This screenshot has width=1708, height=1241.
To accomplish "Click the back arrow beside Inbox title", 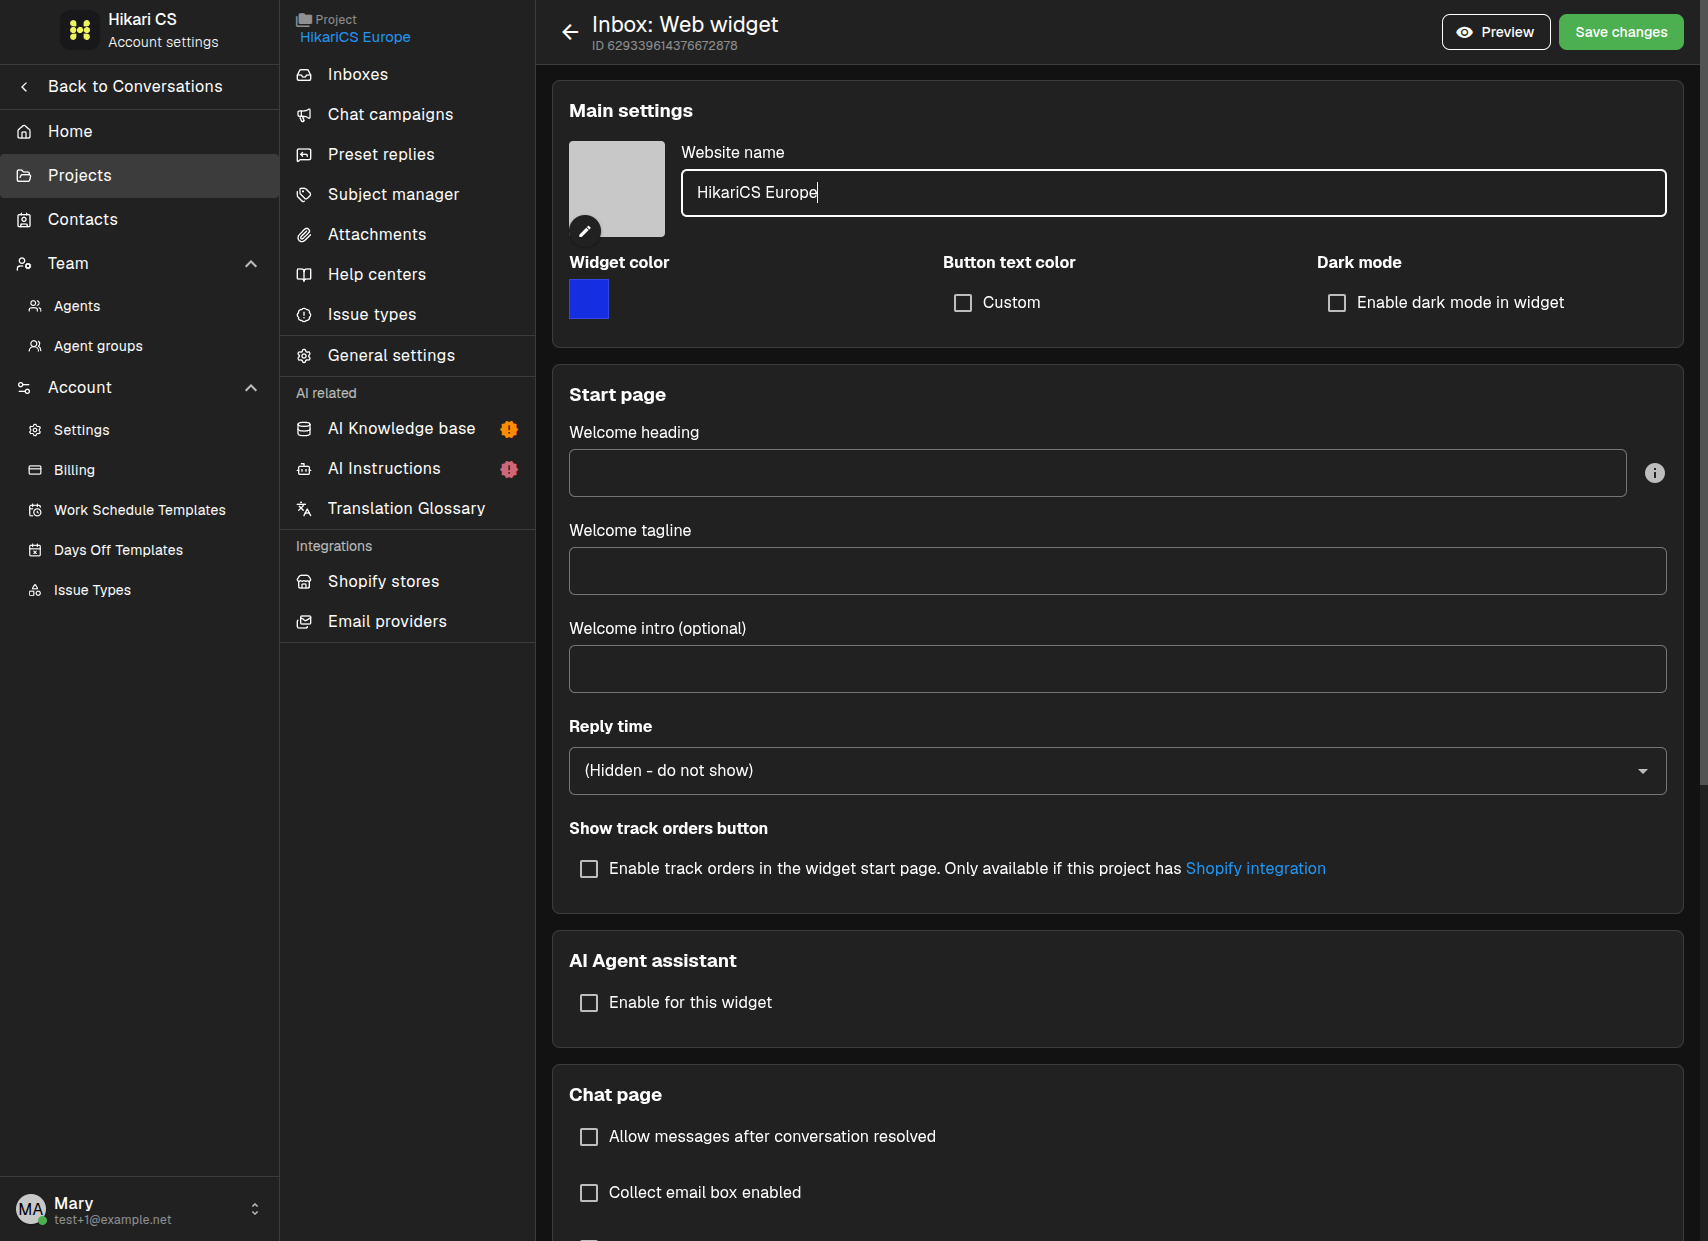I will 570,32.
